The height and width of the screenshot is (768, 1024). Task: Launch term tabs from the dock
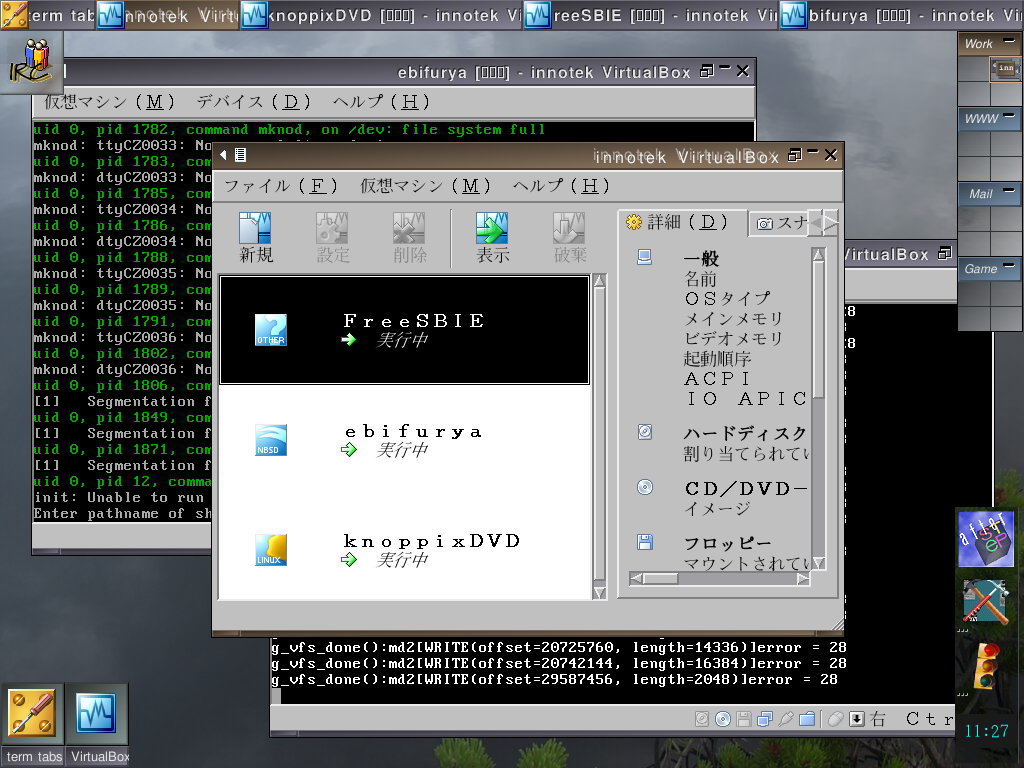click(32, 714)
